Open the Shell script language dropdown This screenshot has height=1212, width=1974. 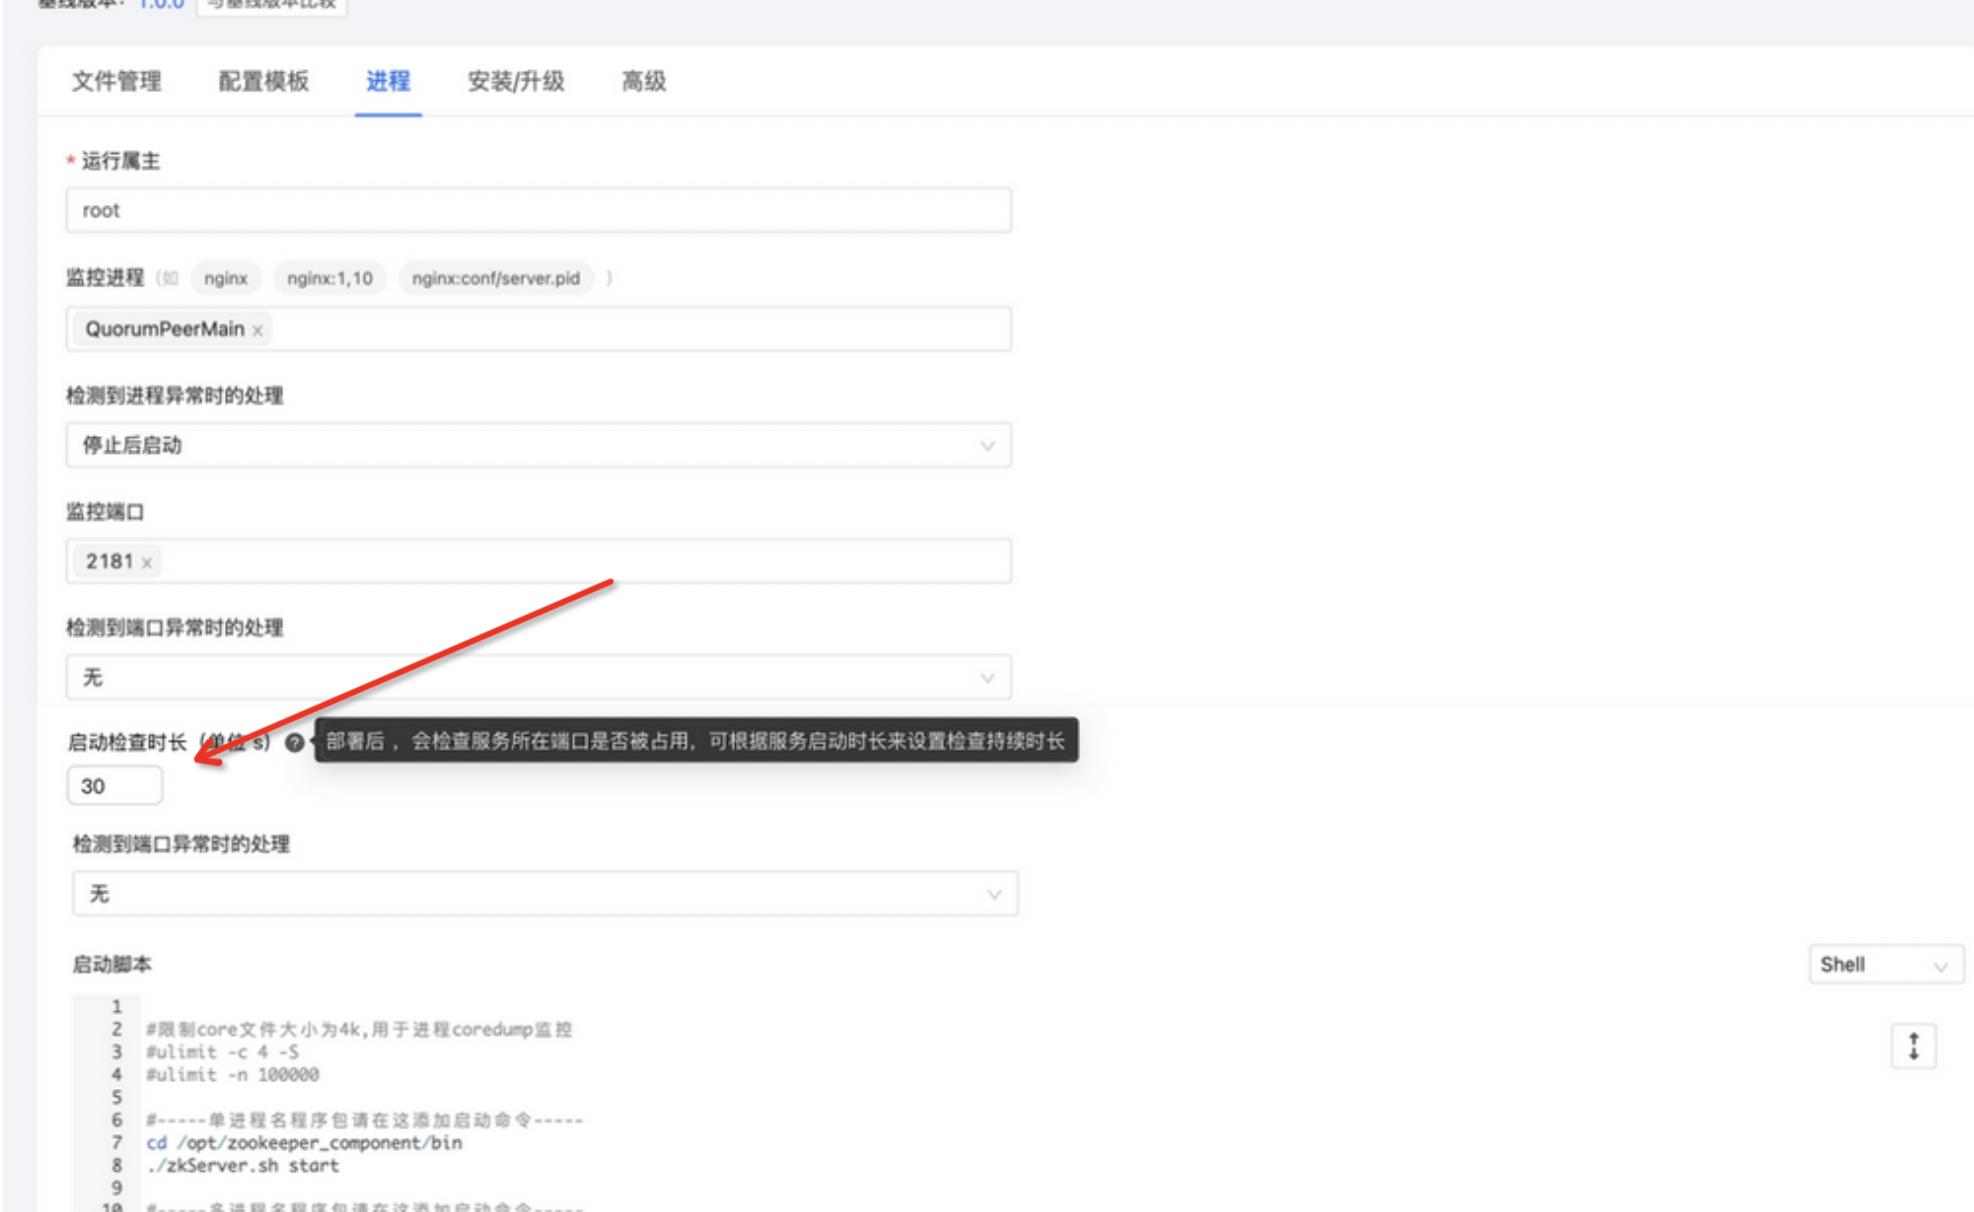click(x=1885, y=966)
